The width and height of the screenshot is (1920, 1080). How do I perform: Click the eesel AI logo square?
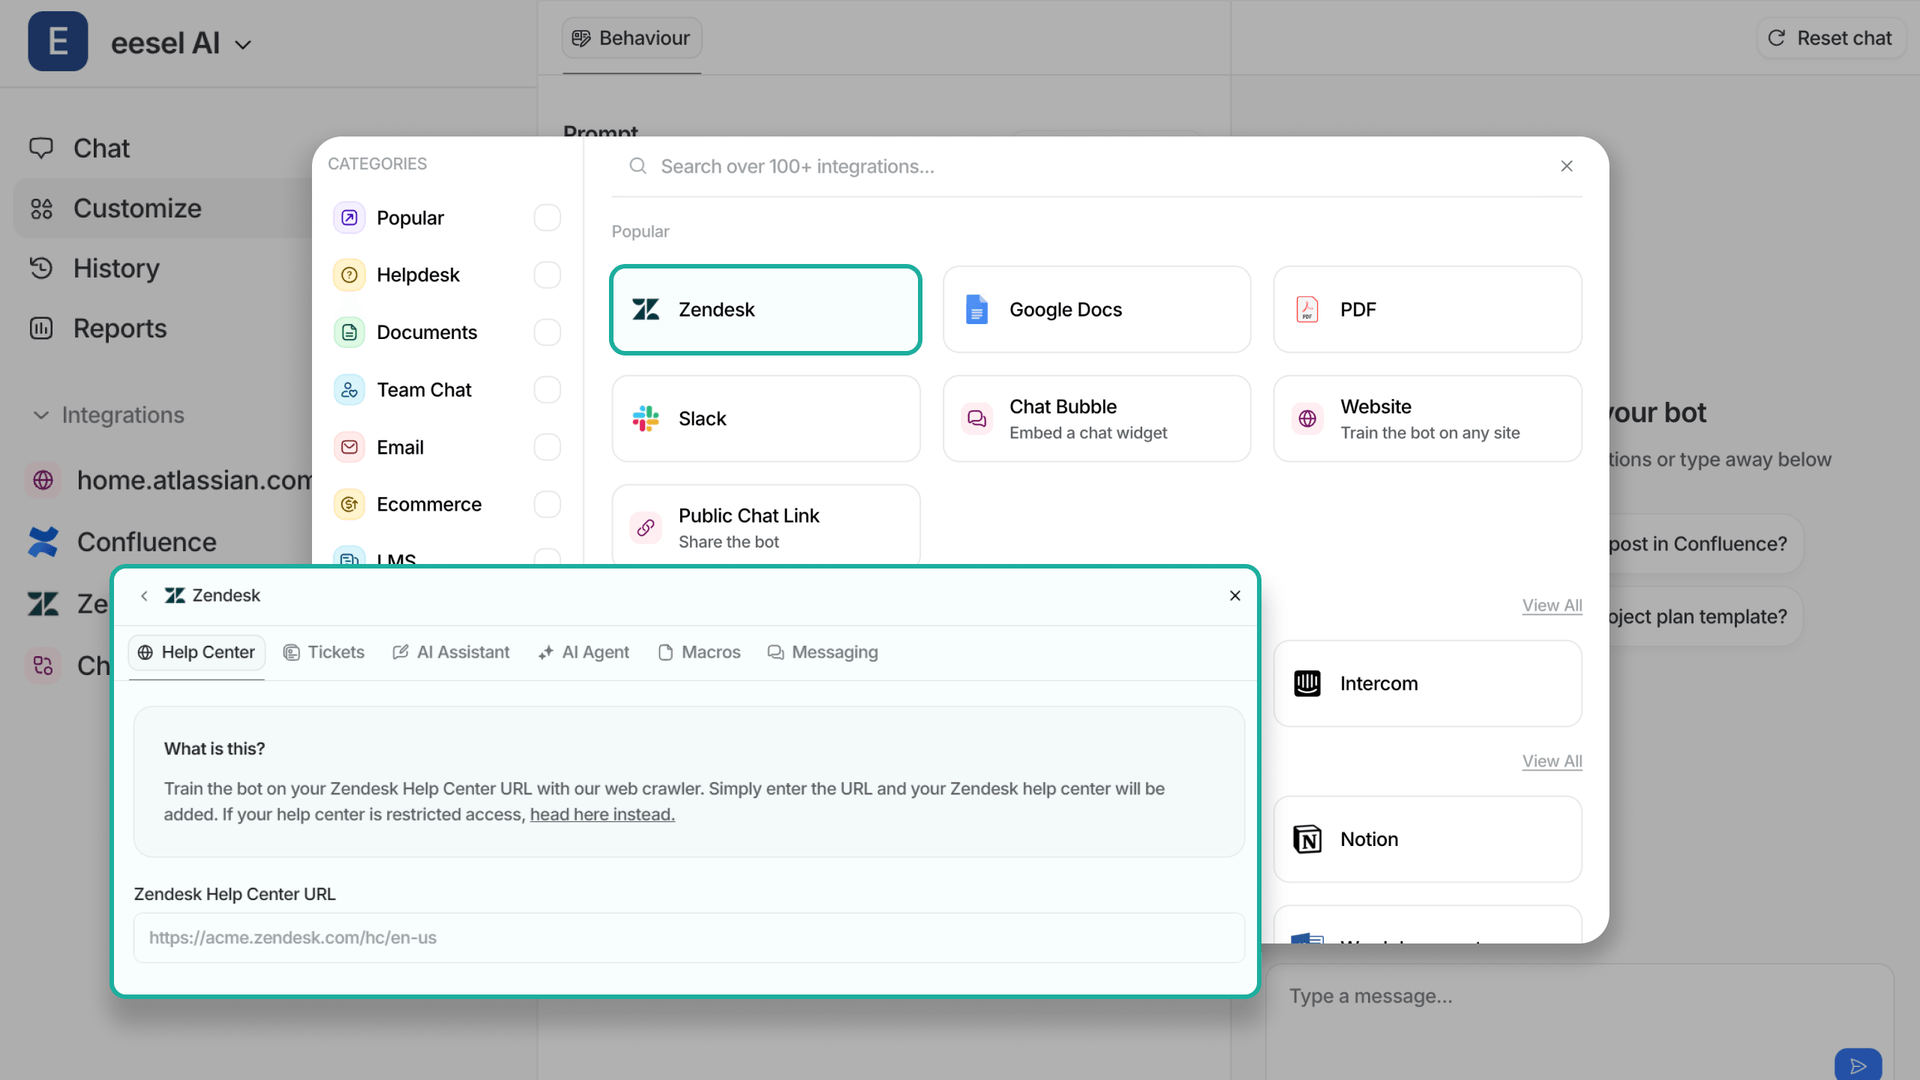pyautogui.click(x=58, y=42)
